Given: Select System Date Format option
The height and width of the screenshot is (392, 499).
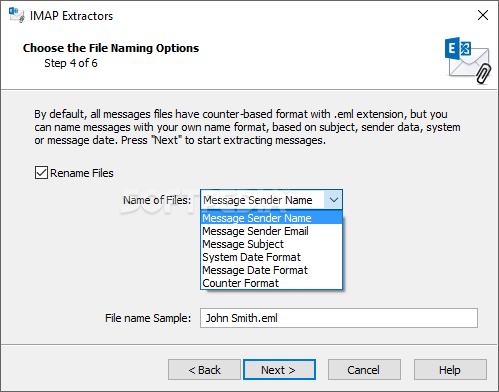Looking at the screenshot, I should click(271, 257).
